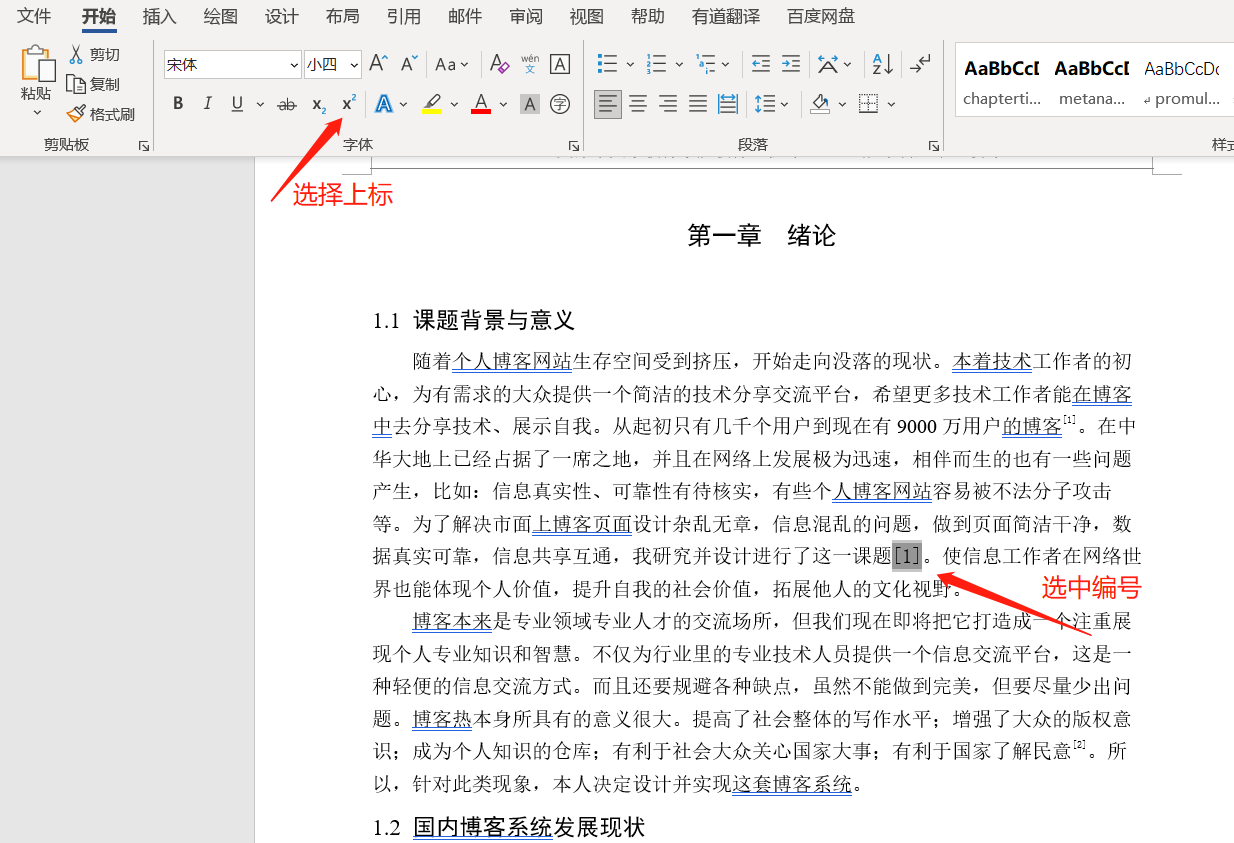
Task: Clear all formatting with the eraser A icon
Action: 500,64
